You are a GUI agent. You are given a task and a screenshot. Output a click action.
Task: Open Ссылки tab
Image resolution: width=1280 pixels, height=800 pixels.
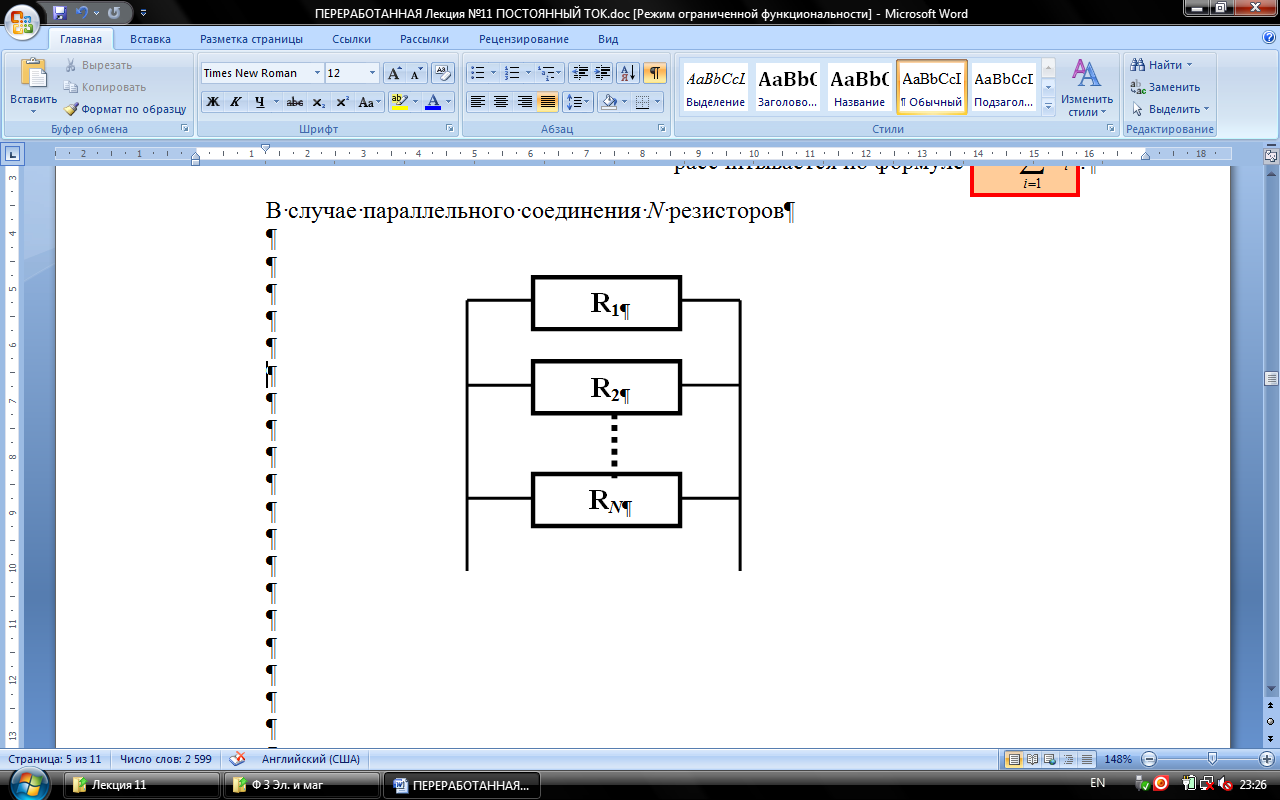coord(351,39)
